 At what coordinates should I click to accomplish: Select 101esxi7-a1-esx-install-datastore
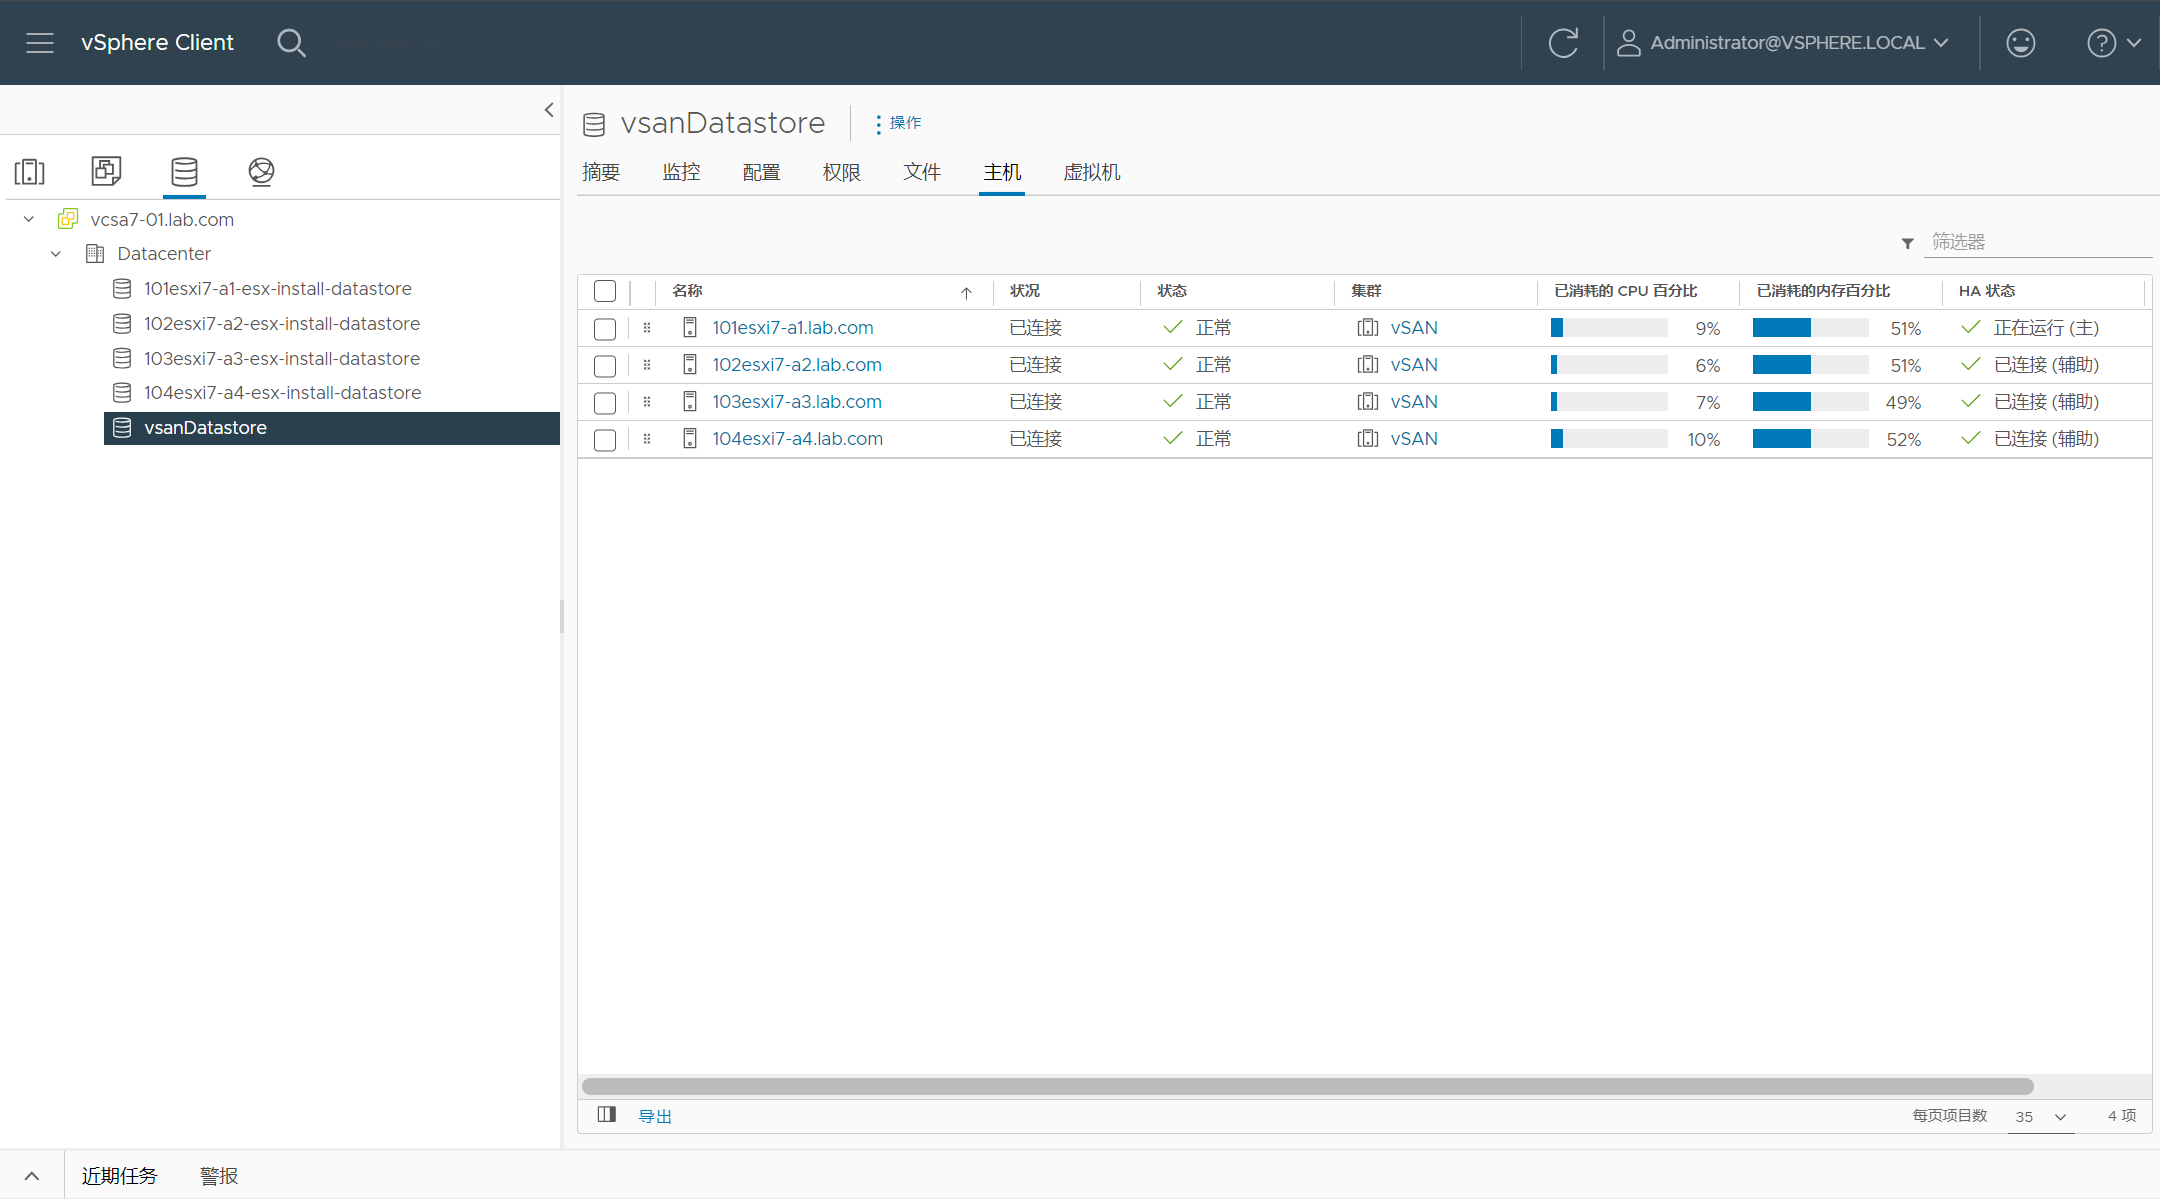click(278, 289)
